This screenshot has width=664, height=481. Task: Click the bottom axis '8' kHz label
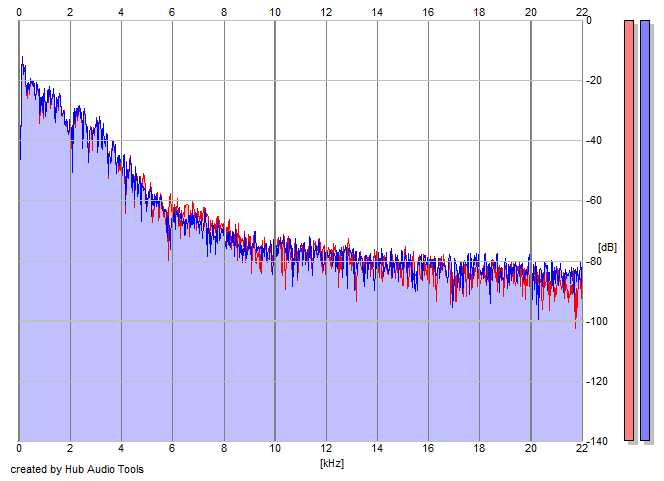point(224,448)
